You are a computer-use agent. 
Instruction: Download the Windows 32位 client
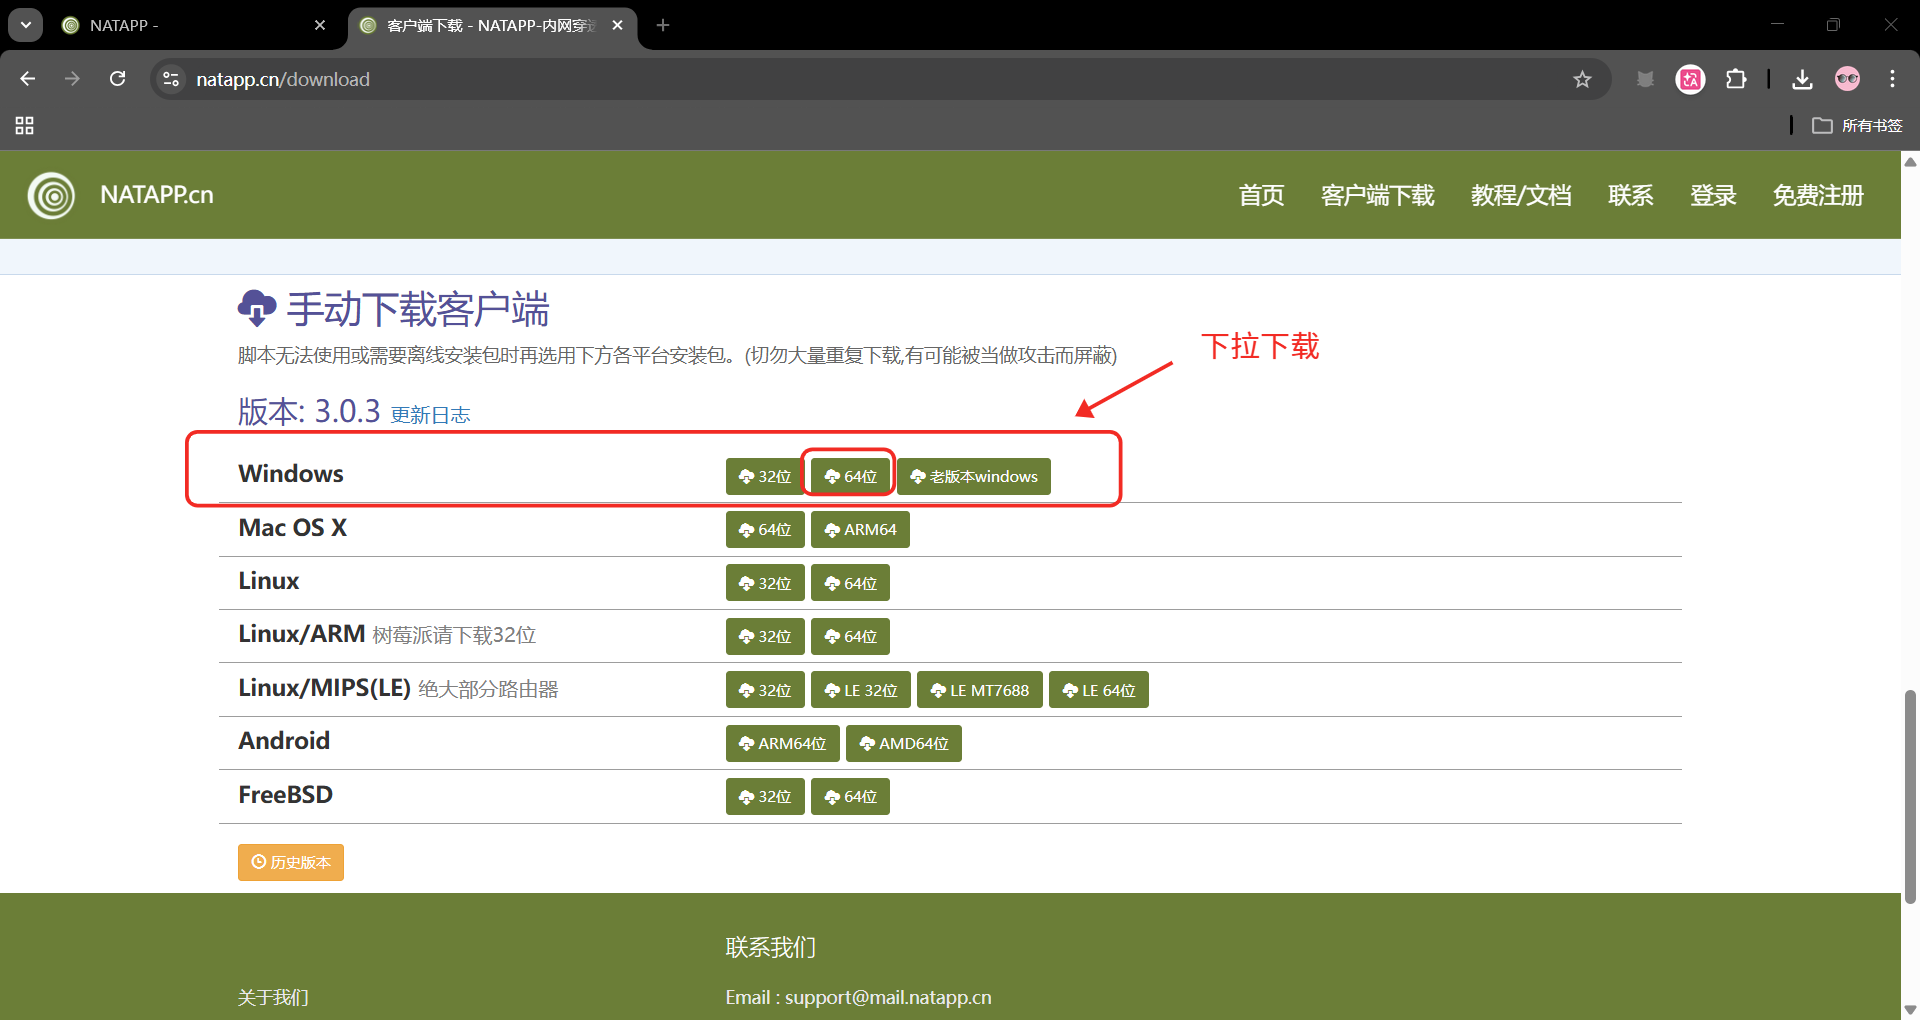(765, 477)
